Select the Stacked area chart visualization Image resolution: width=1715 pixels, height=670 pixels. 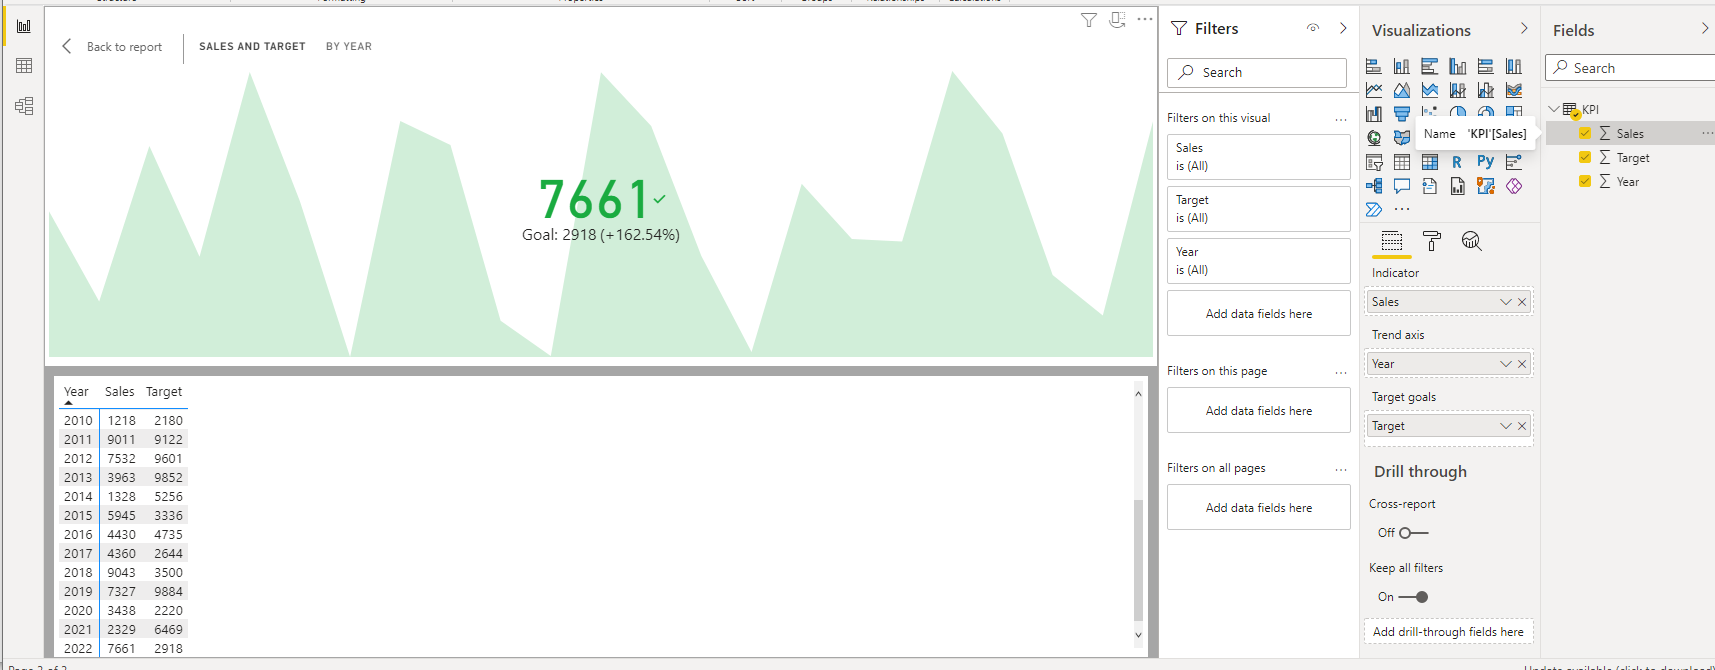point(1430,90)
